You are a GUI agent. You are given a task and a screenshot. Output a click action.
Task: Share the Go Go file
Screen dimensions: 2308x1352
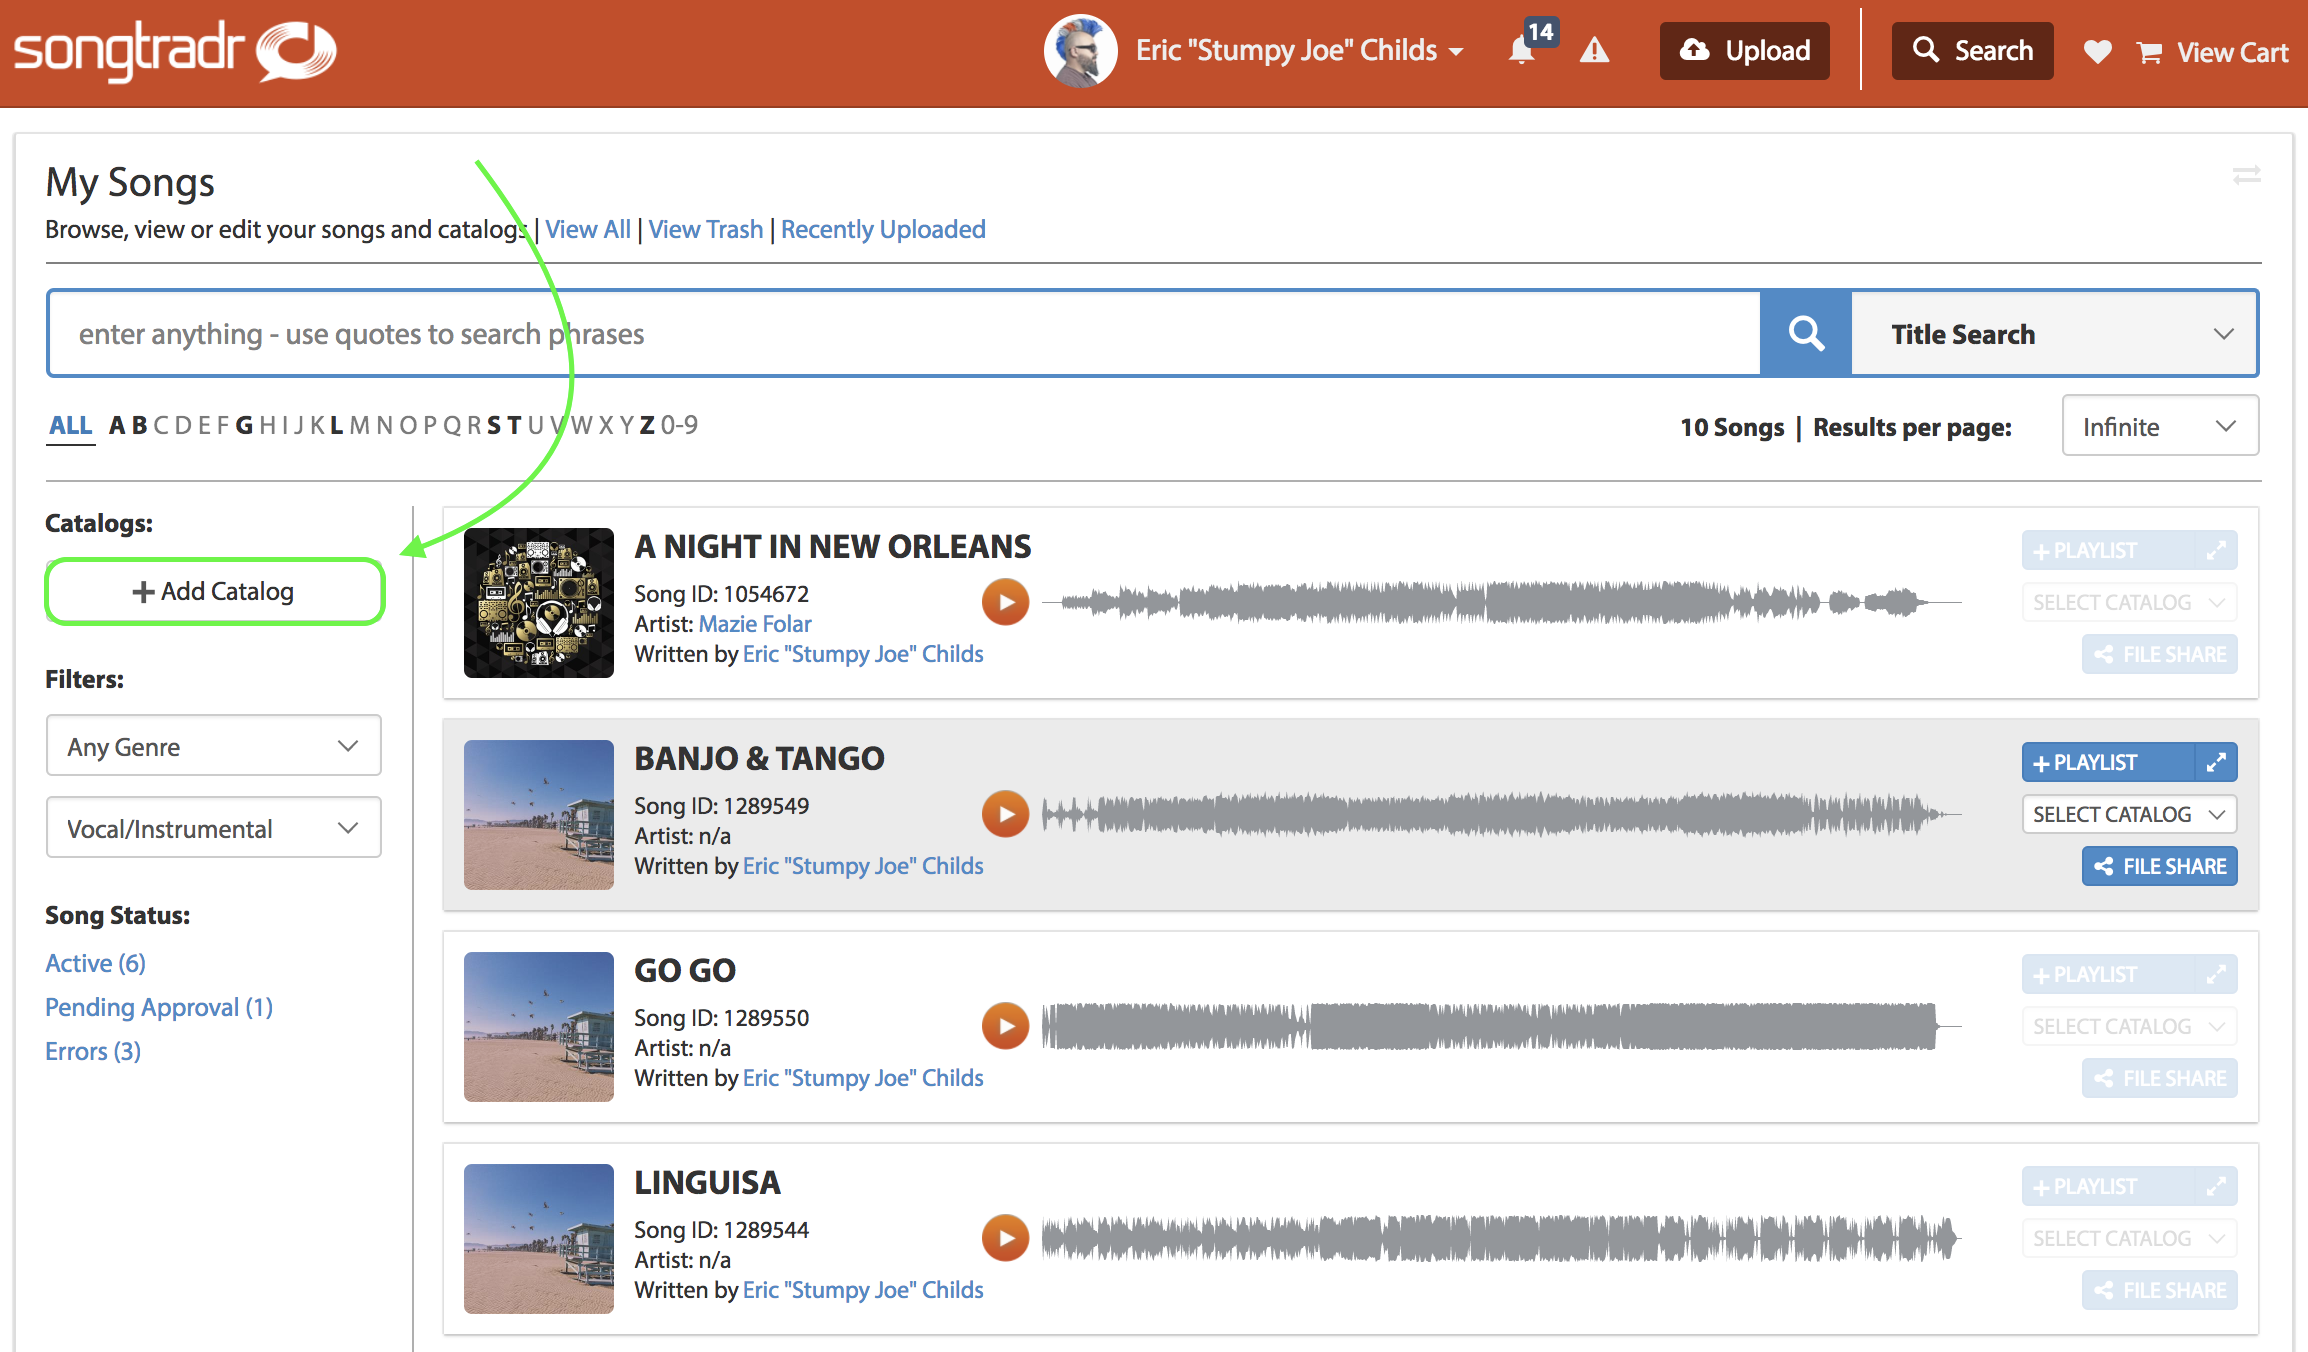[x=2160, y=1078]
